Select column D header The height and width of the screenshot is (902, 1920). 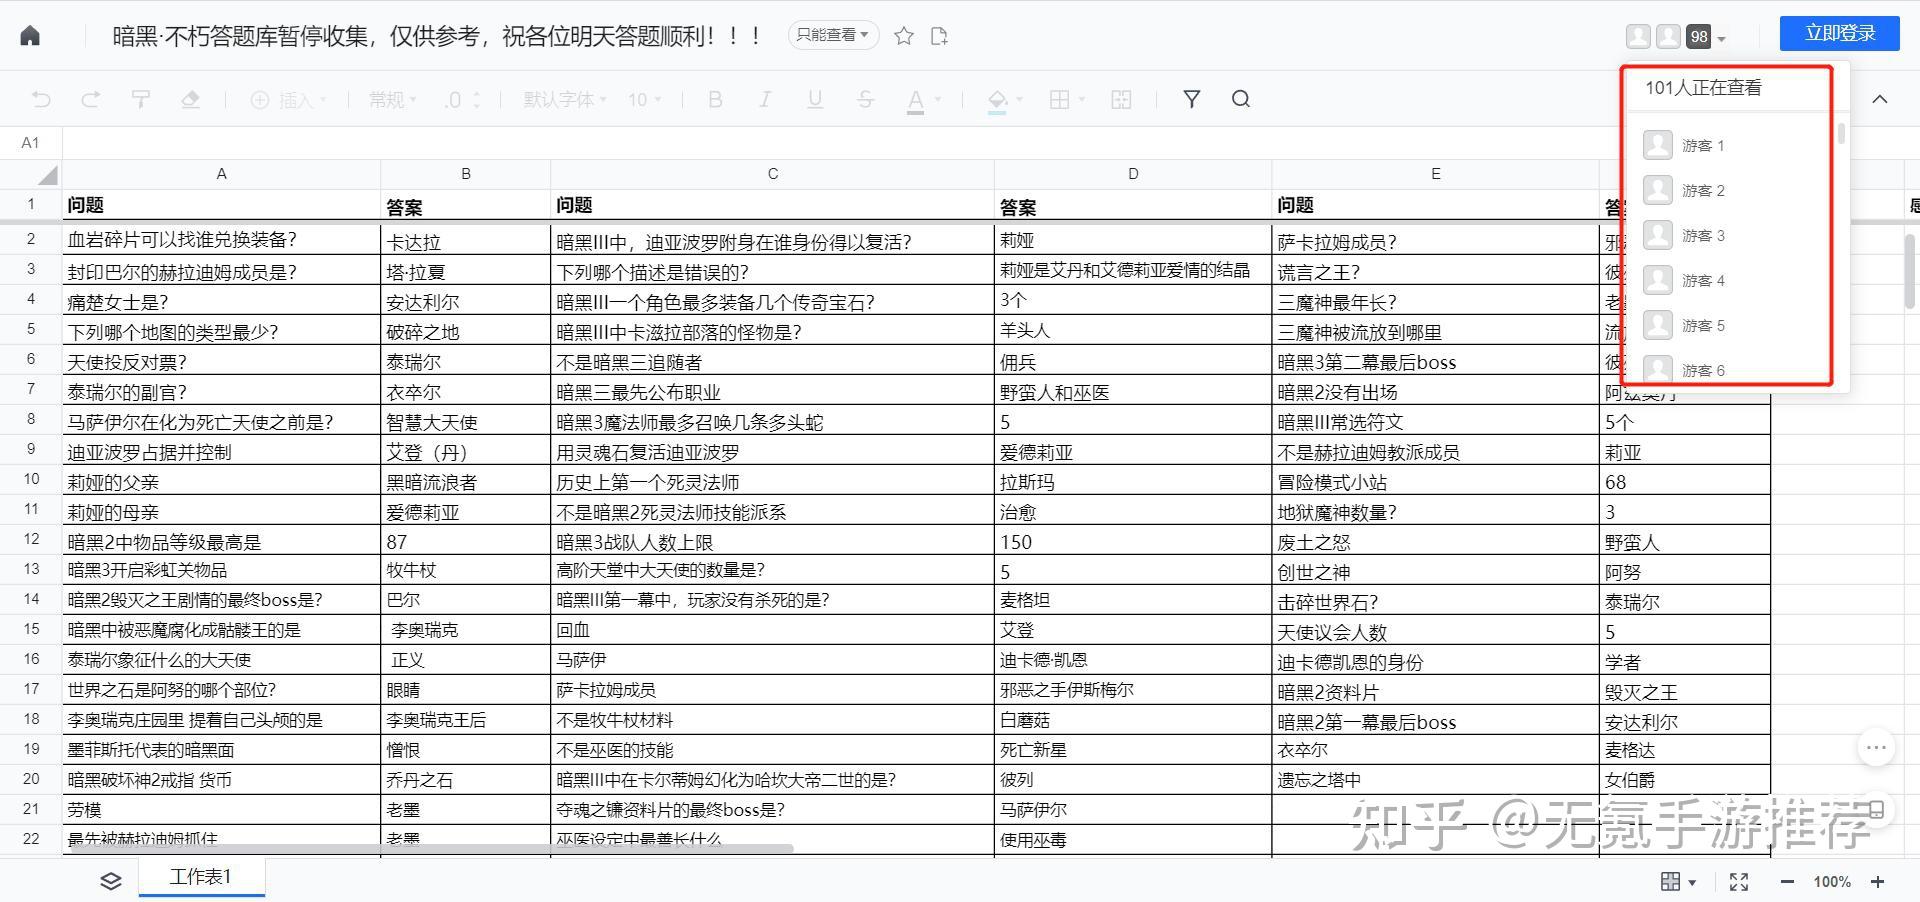point(1133,174)
